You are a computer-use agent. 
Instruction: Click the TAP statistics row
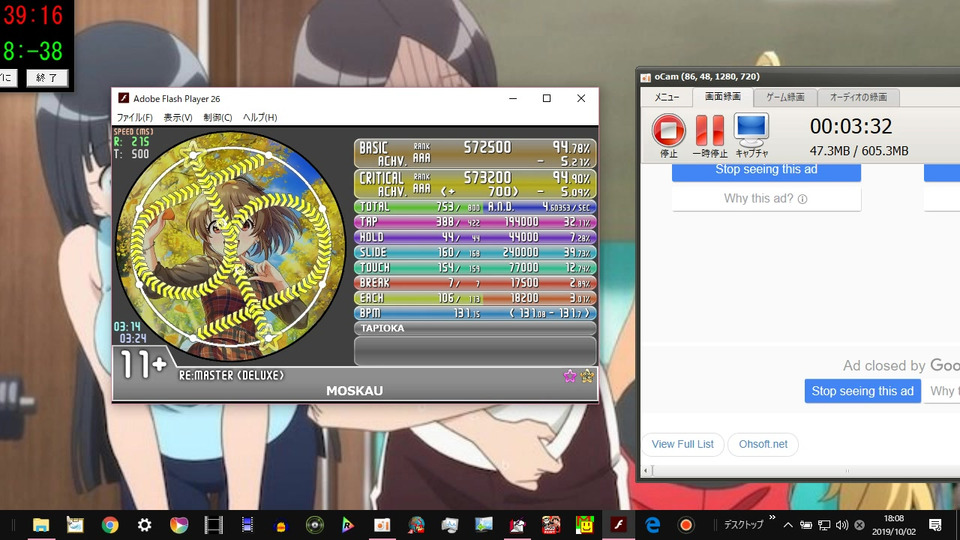coord(475,222)
